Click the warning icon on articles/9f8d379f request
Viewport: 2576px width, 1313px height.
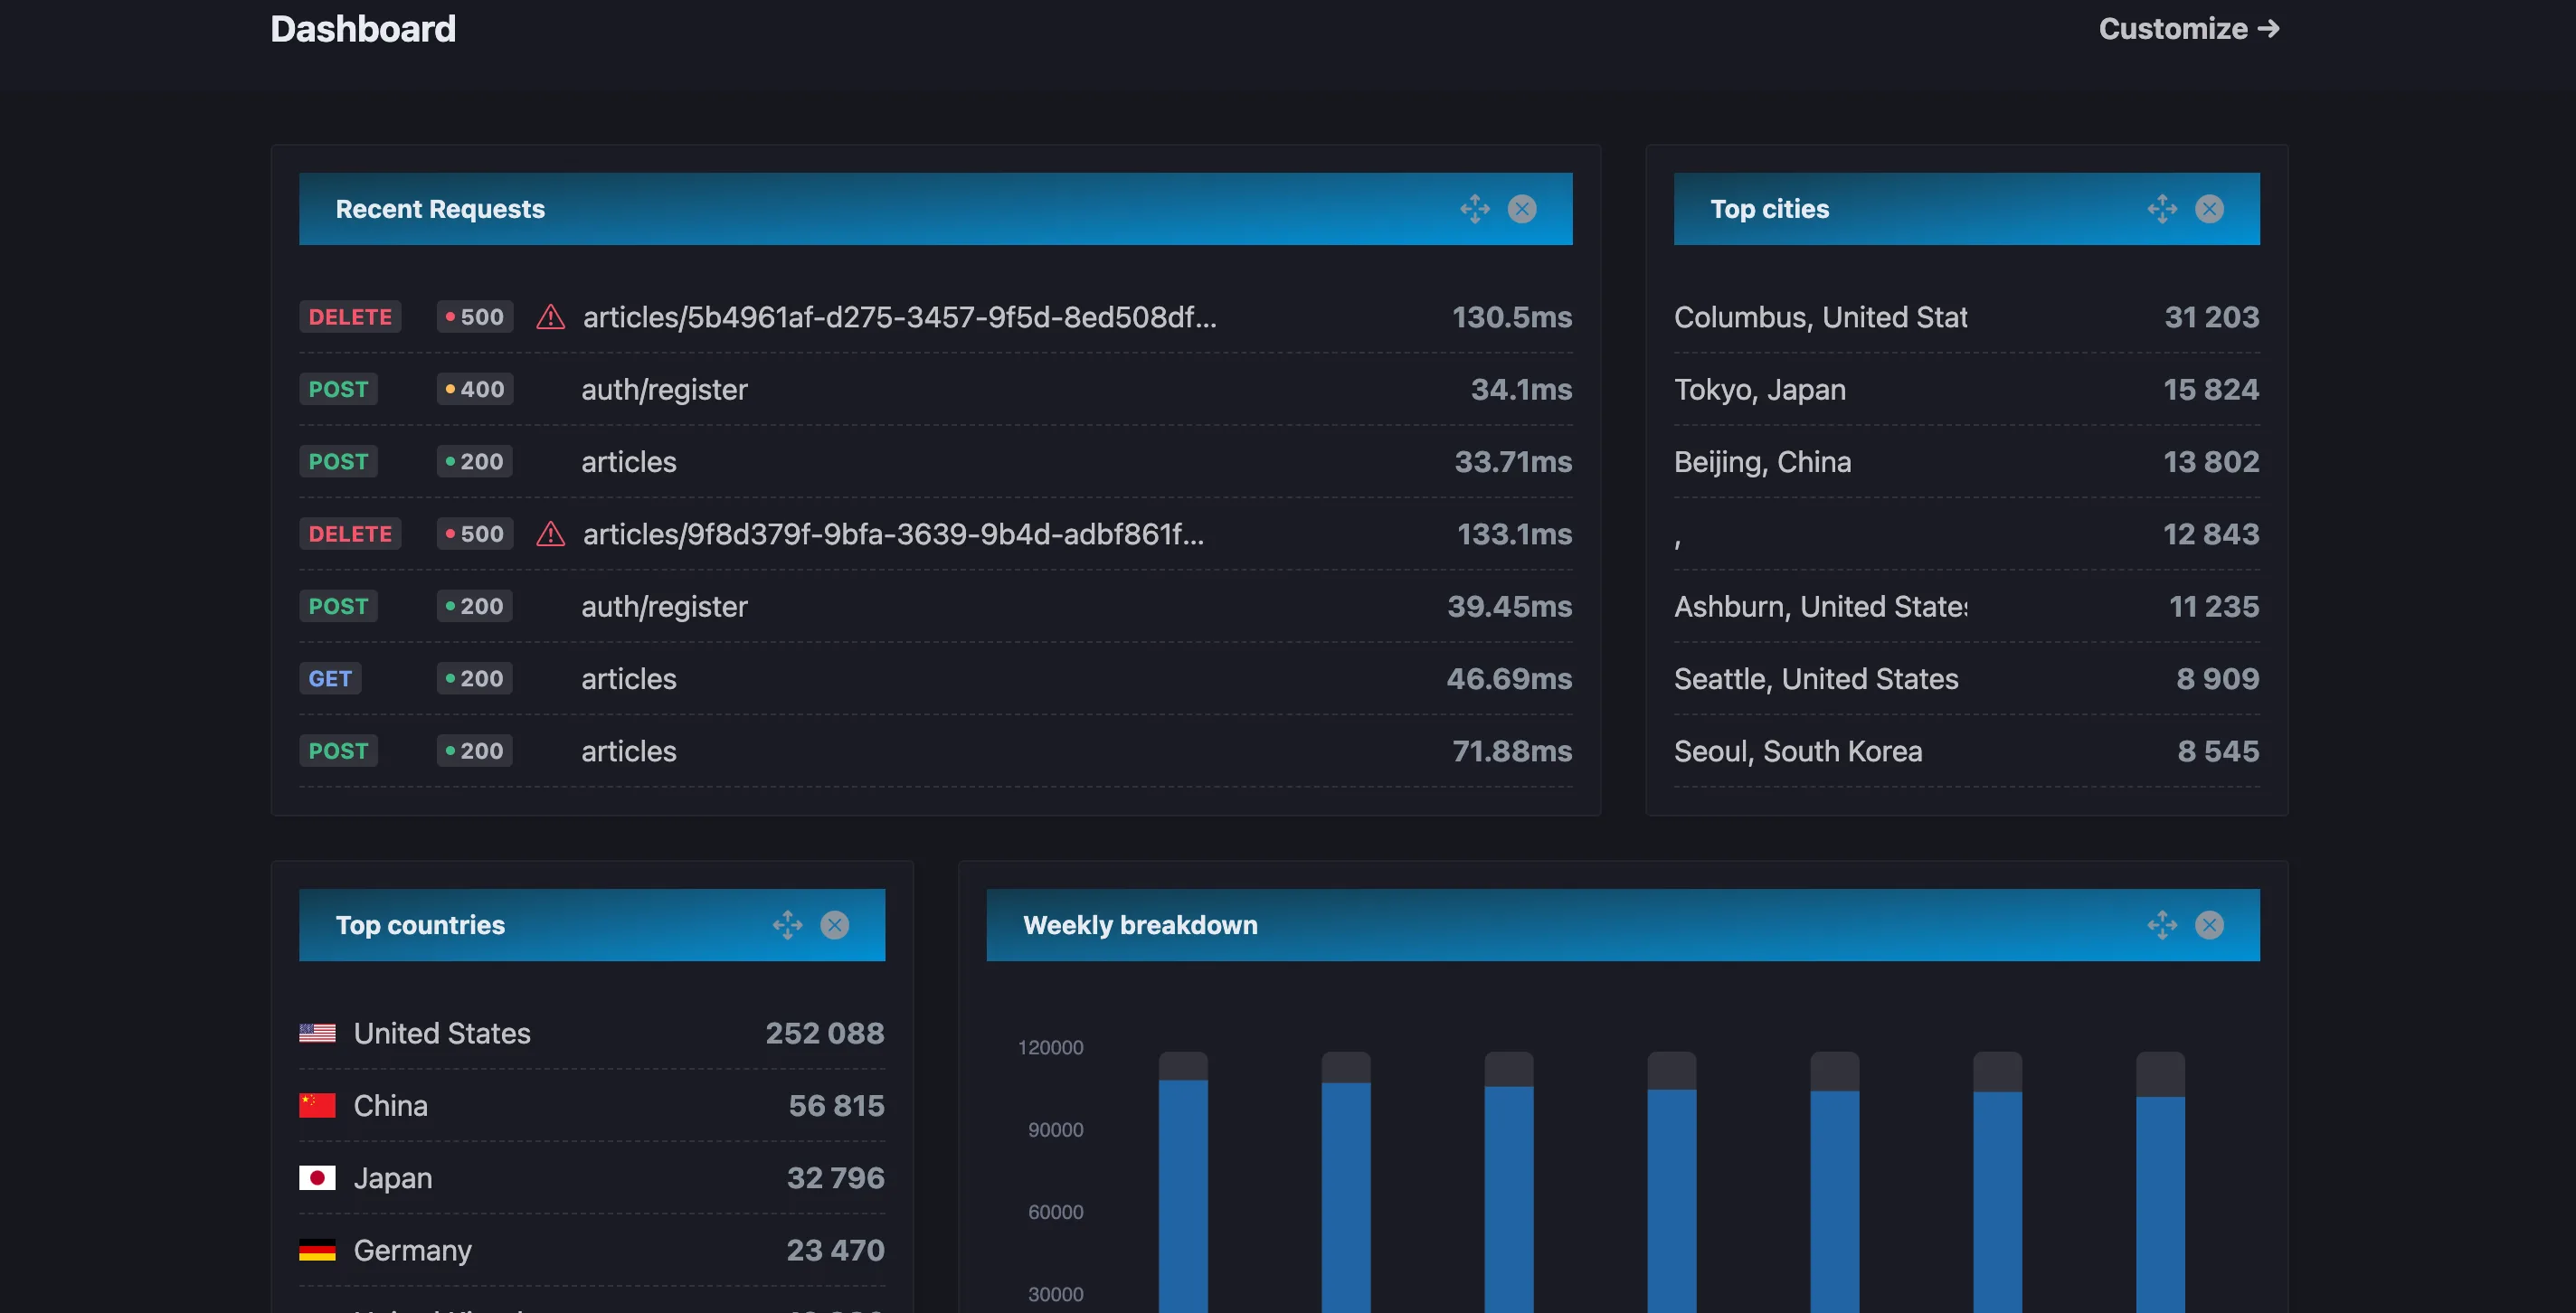(x=550, y=534)
